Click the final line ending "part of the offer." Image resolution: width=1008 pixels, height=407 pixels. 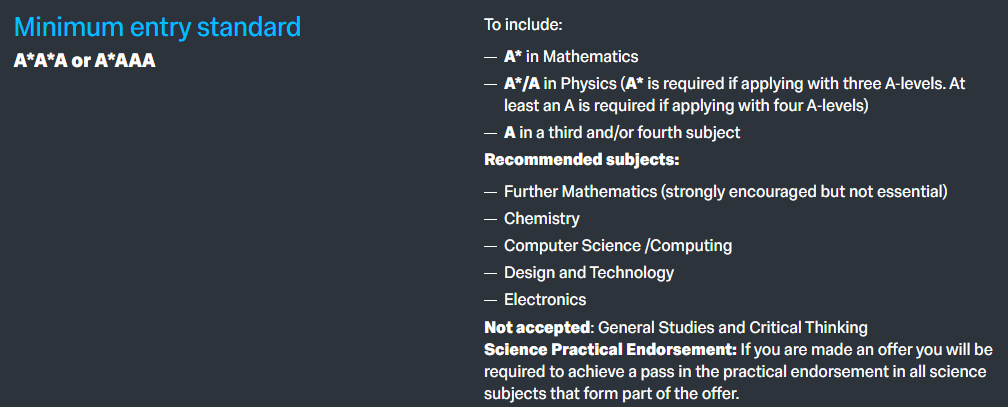611,394
